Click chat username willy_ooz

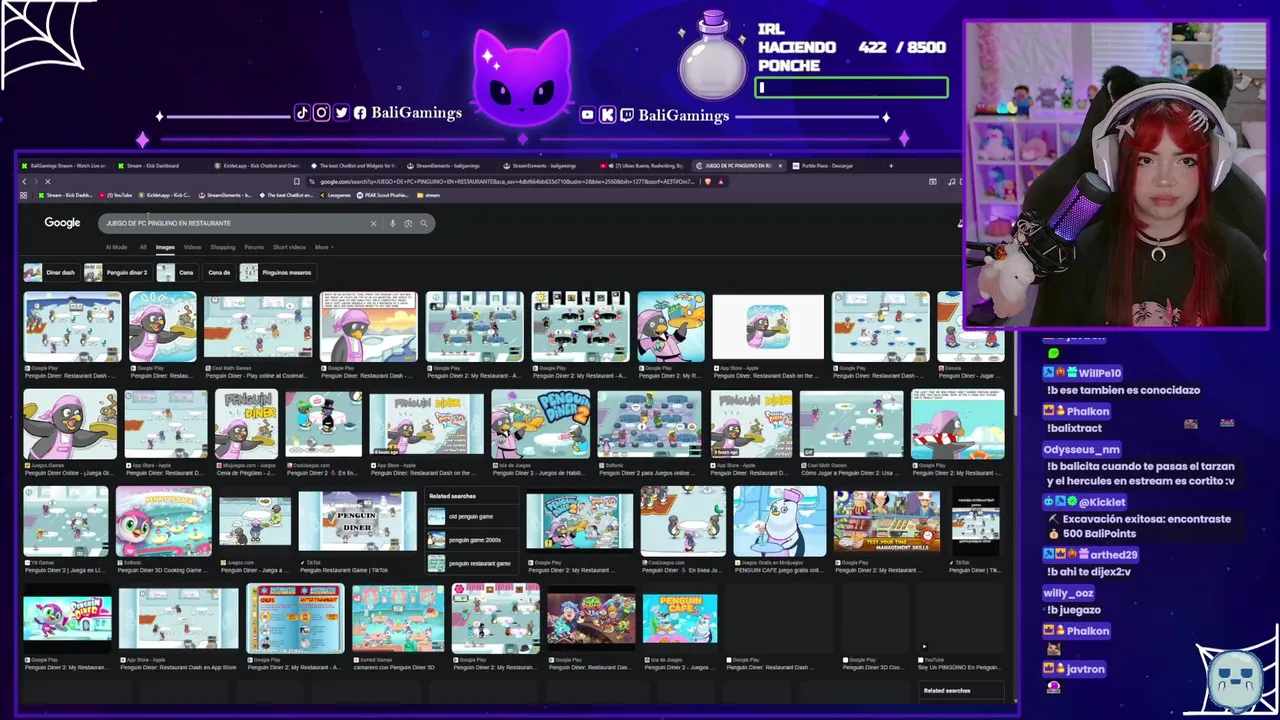coord(1069,592)
